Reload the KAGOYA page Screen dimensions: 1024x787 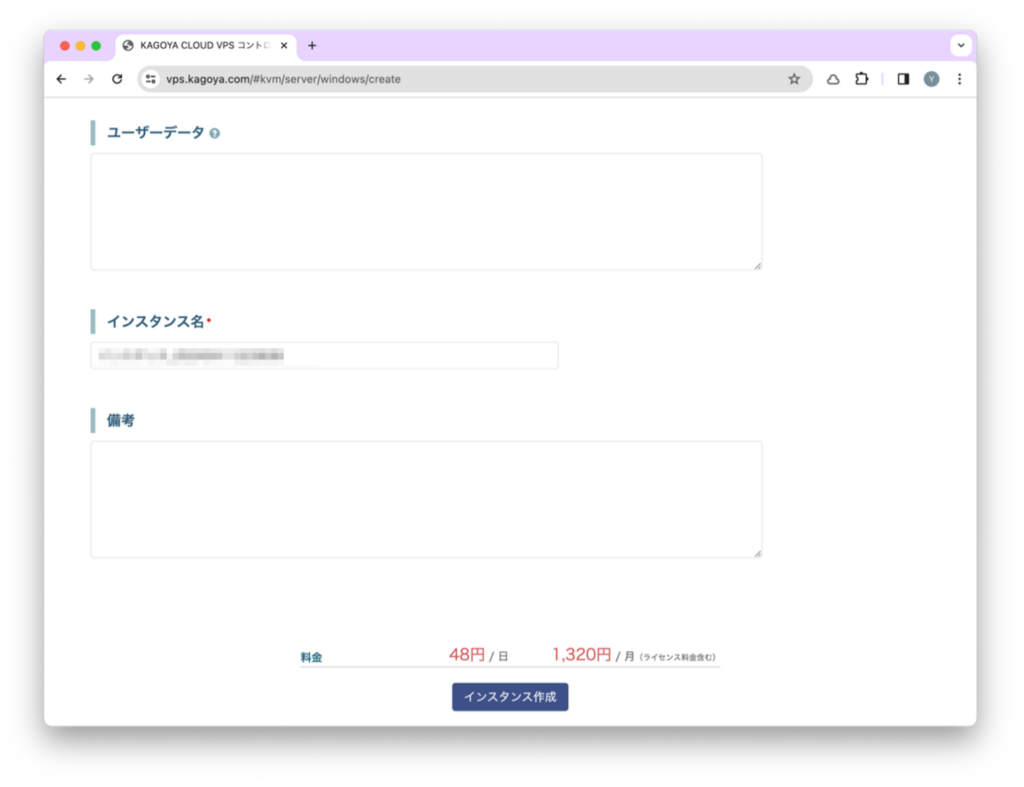(117, 79)
